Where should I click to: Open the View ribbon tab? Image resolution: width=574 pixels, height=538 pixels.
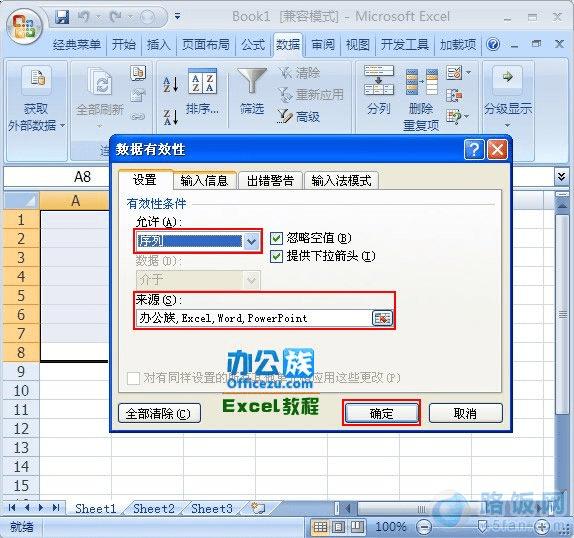pyautogui.click(x=358, y=45)
